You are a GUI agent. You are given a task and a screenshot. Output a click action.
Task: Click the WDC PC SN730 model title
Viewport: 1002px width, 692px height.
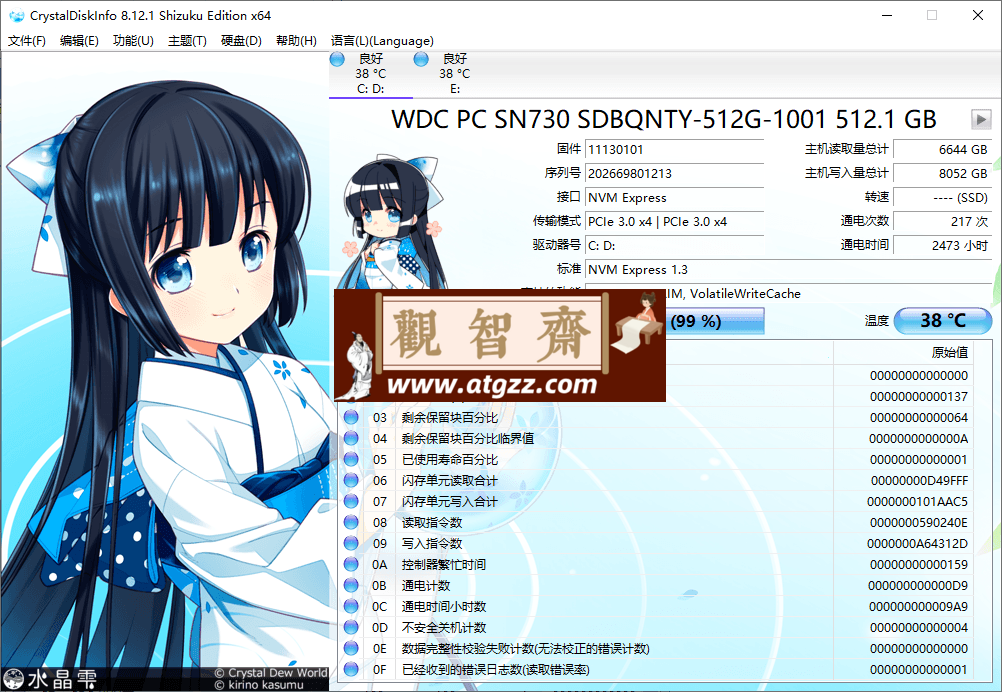pos(664,119)
